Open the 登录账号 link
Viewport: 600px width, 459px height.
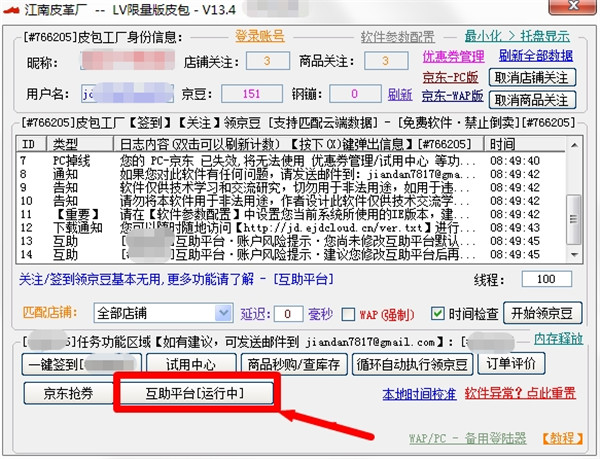[x=260, y=36]
